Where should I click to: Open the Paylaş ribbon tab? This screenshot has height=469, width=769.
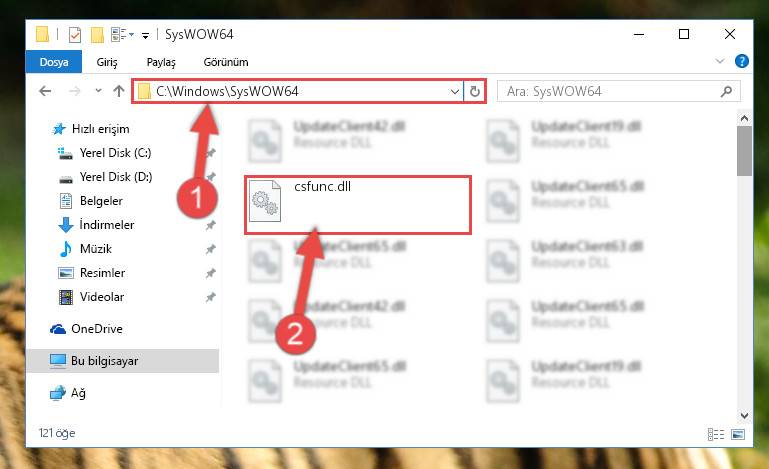pyautogui.click(x=161, y=62)
